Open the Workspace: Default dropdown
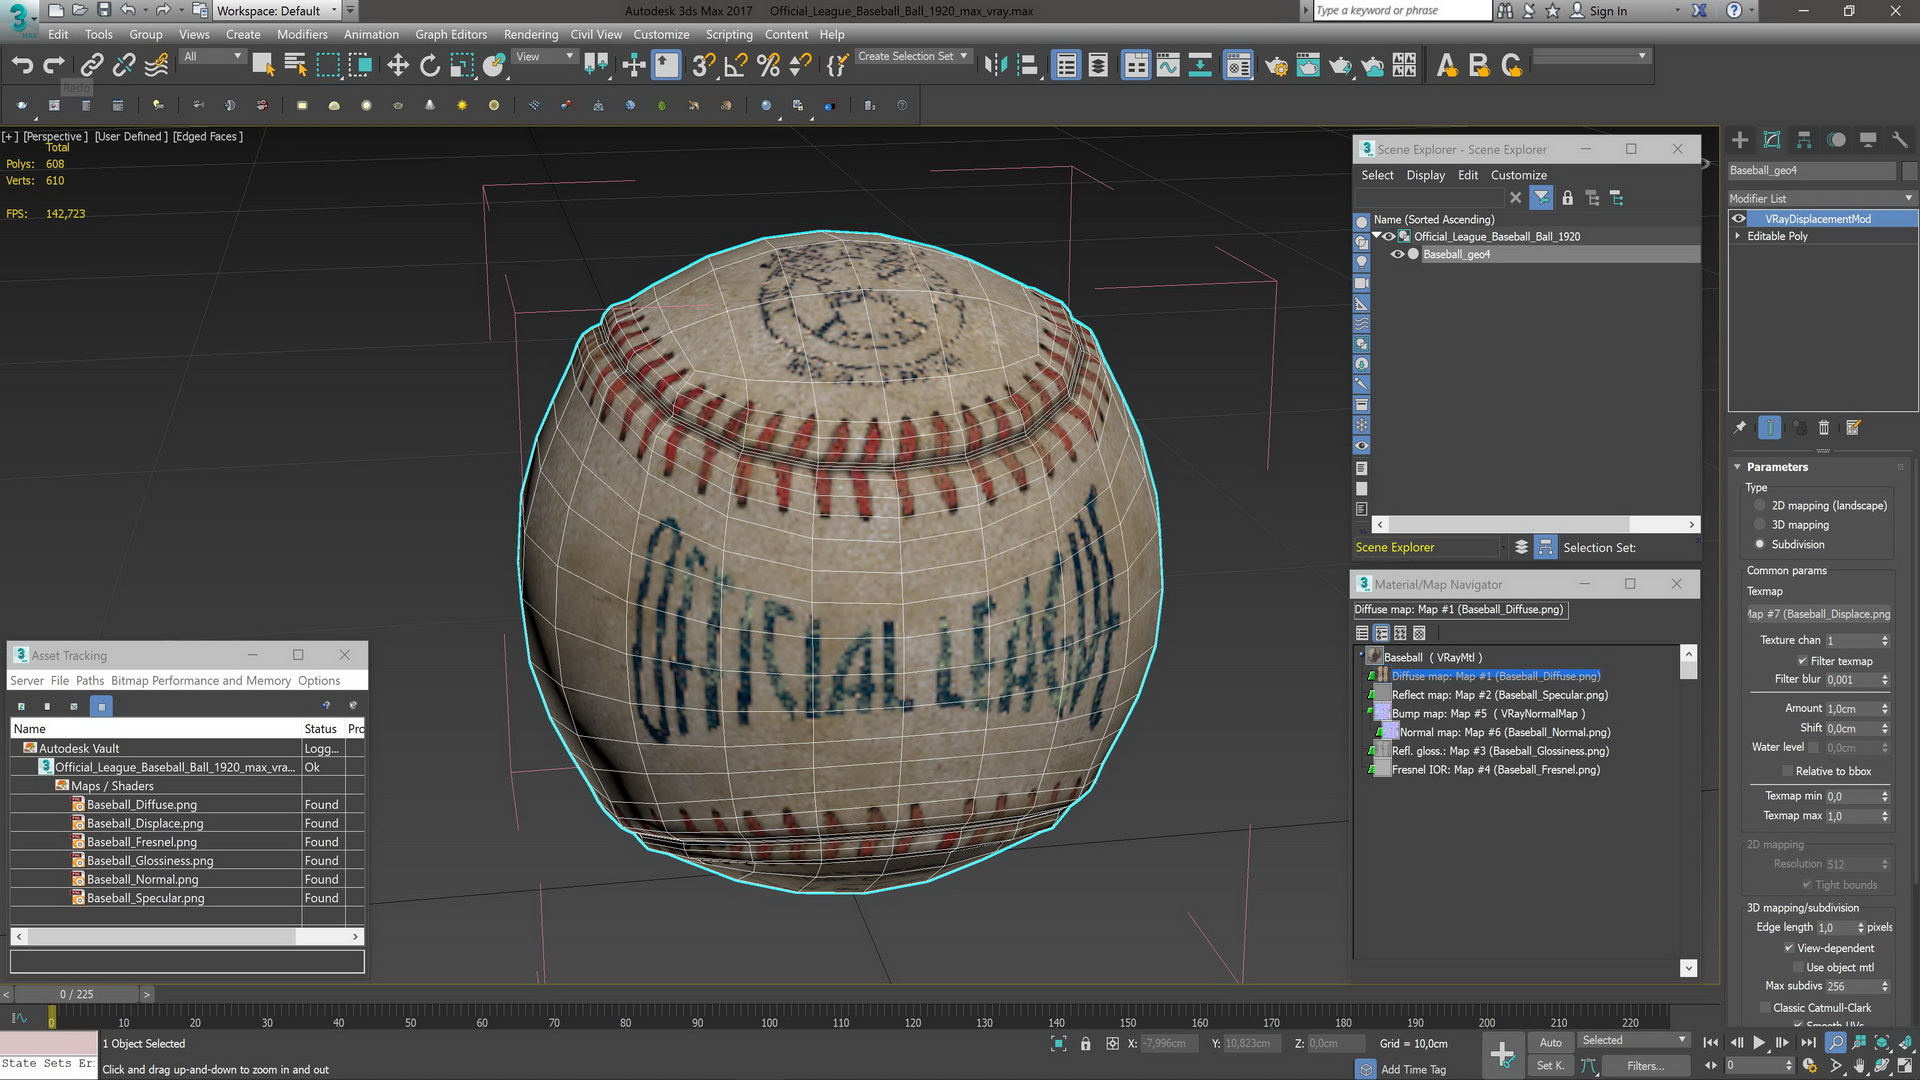Viewport: 1920px width, 1080px height. 277,11
